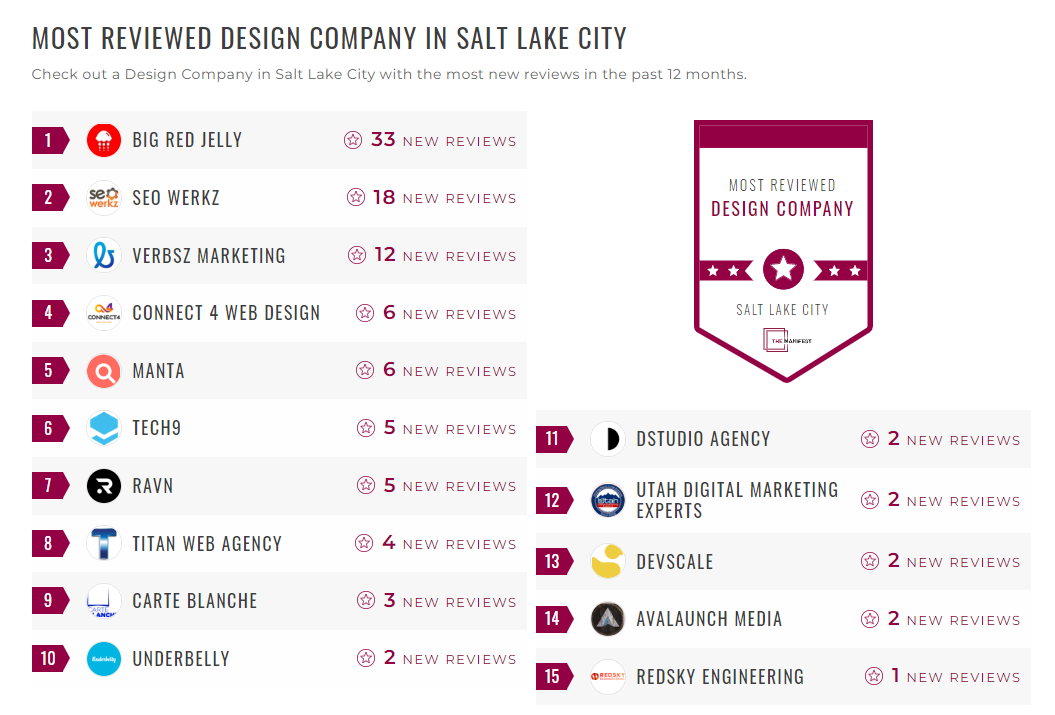Click the Underbelly logo icon
The width and height of the screenshot is (1055, 715).
pyautogui.click(x=103, y=658)
